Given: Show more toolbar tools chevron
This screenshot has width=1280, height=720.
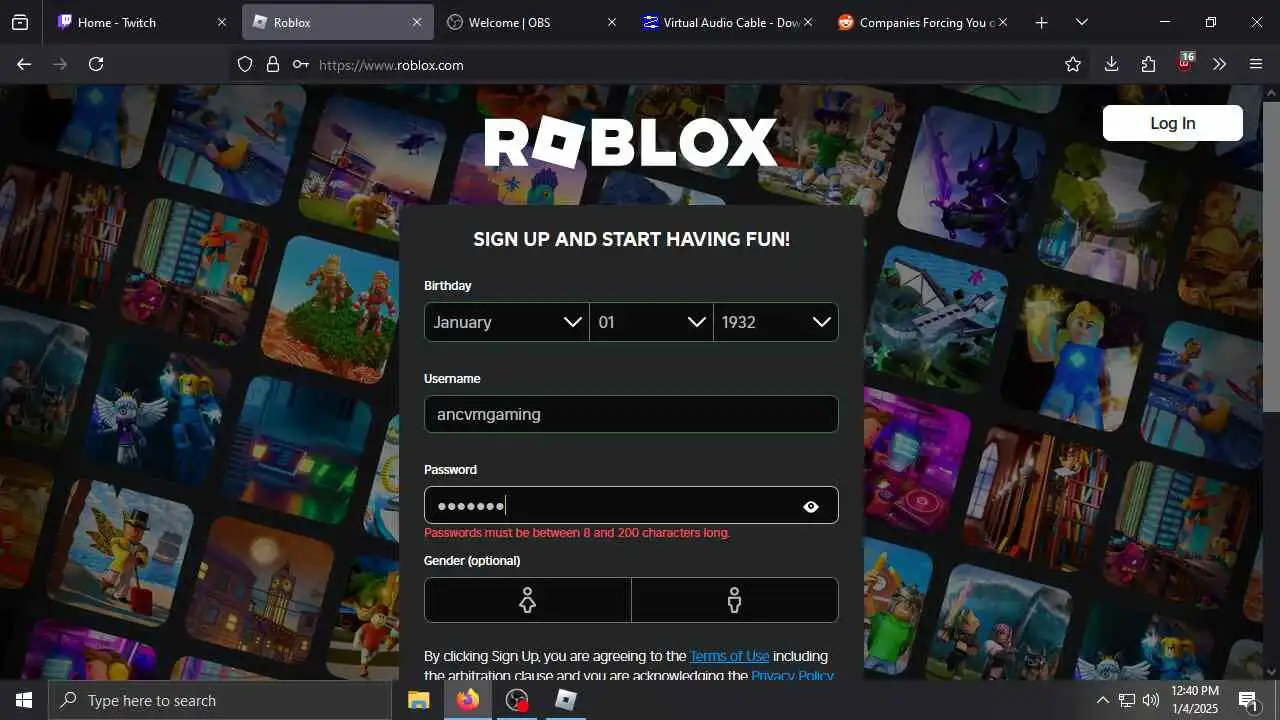Looking at the screenshot, I should [x=1219, y=64].
